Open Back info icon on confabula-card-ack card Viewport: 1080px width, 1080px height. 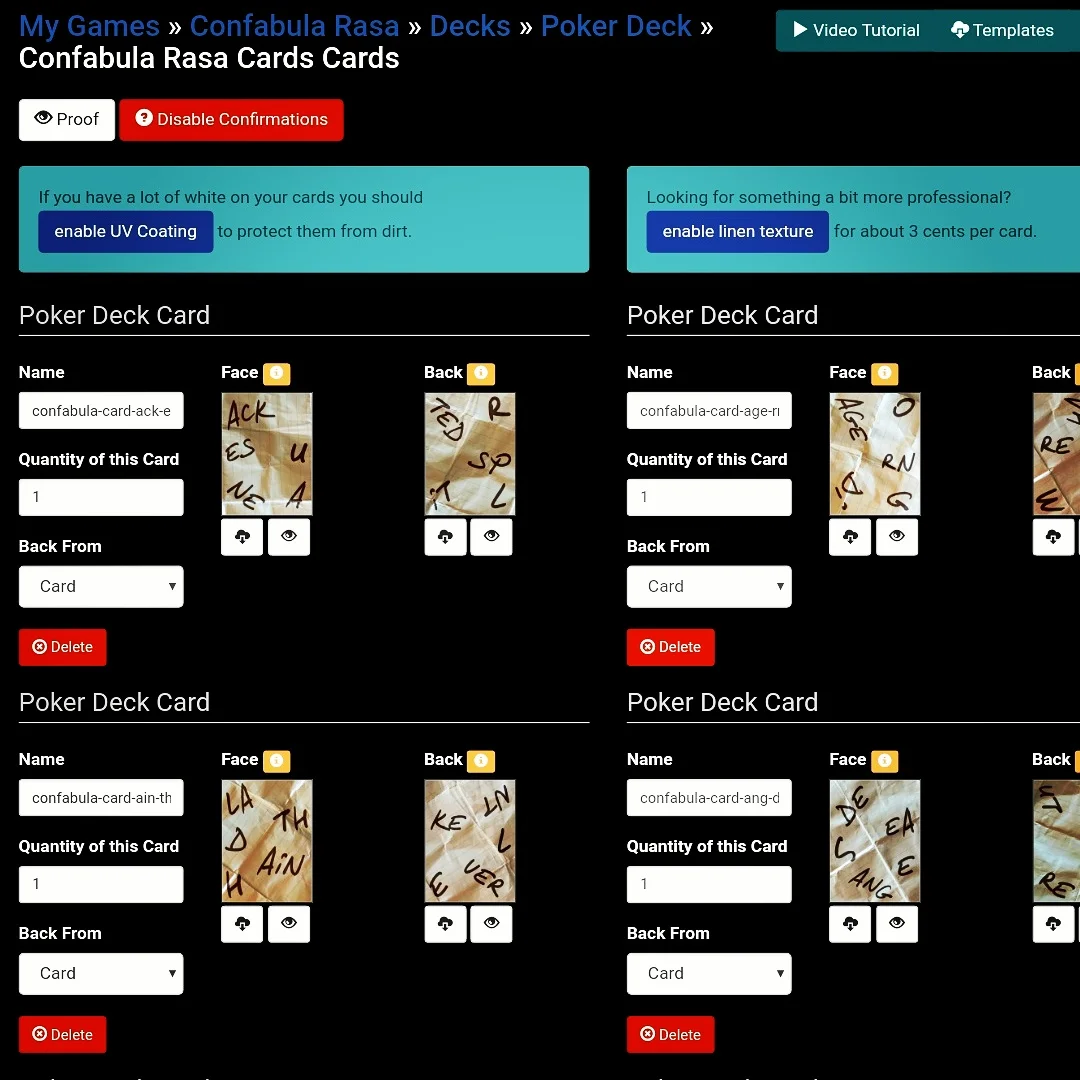(481, 373)
